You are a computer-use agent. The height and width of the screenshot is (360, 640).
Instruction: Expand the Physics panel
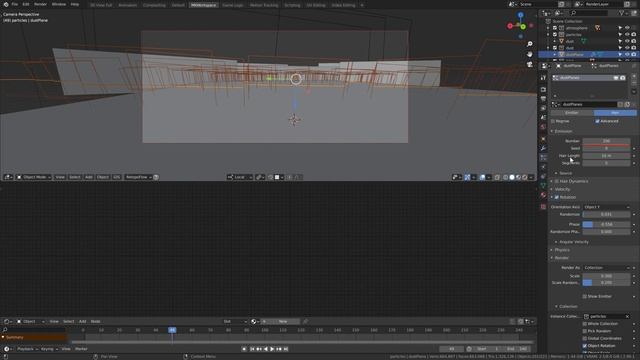pyautogui.click(x=562, y=250)
